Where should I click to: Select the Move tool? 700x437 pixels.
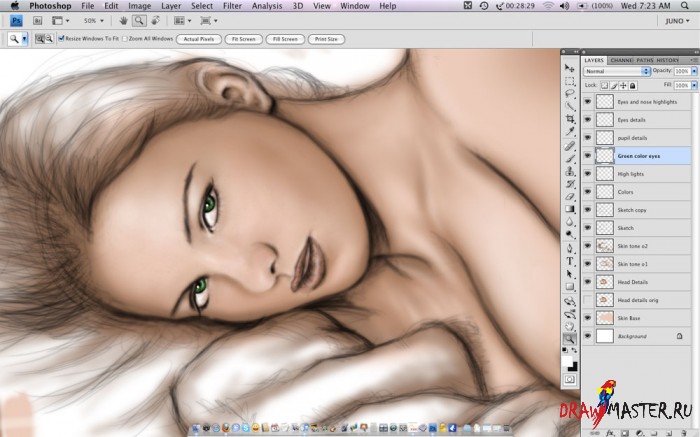click(x=569, y=68)
